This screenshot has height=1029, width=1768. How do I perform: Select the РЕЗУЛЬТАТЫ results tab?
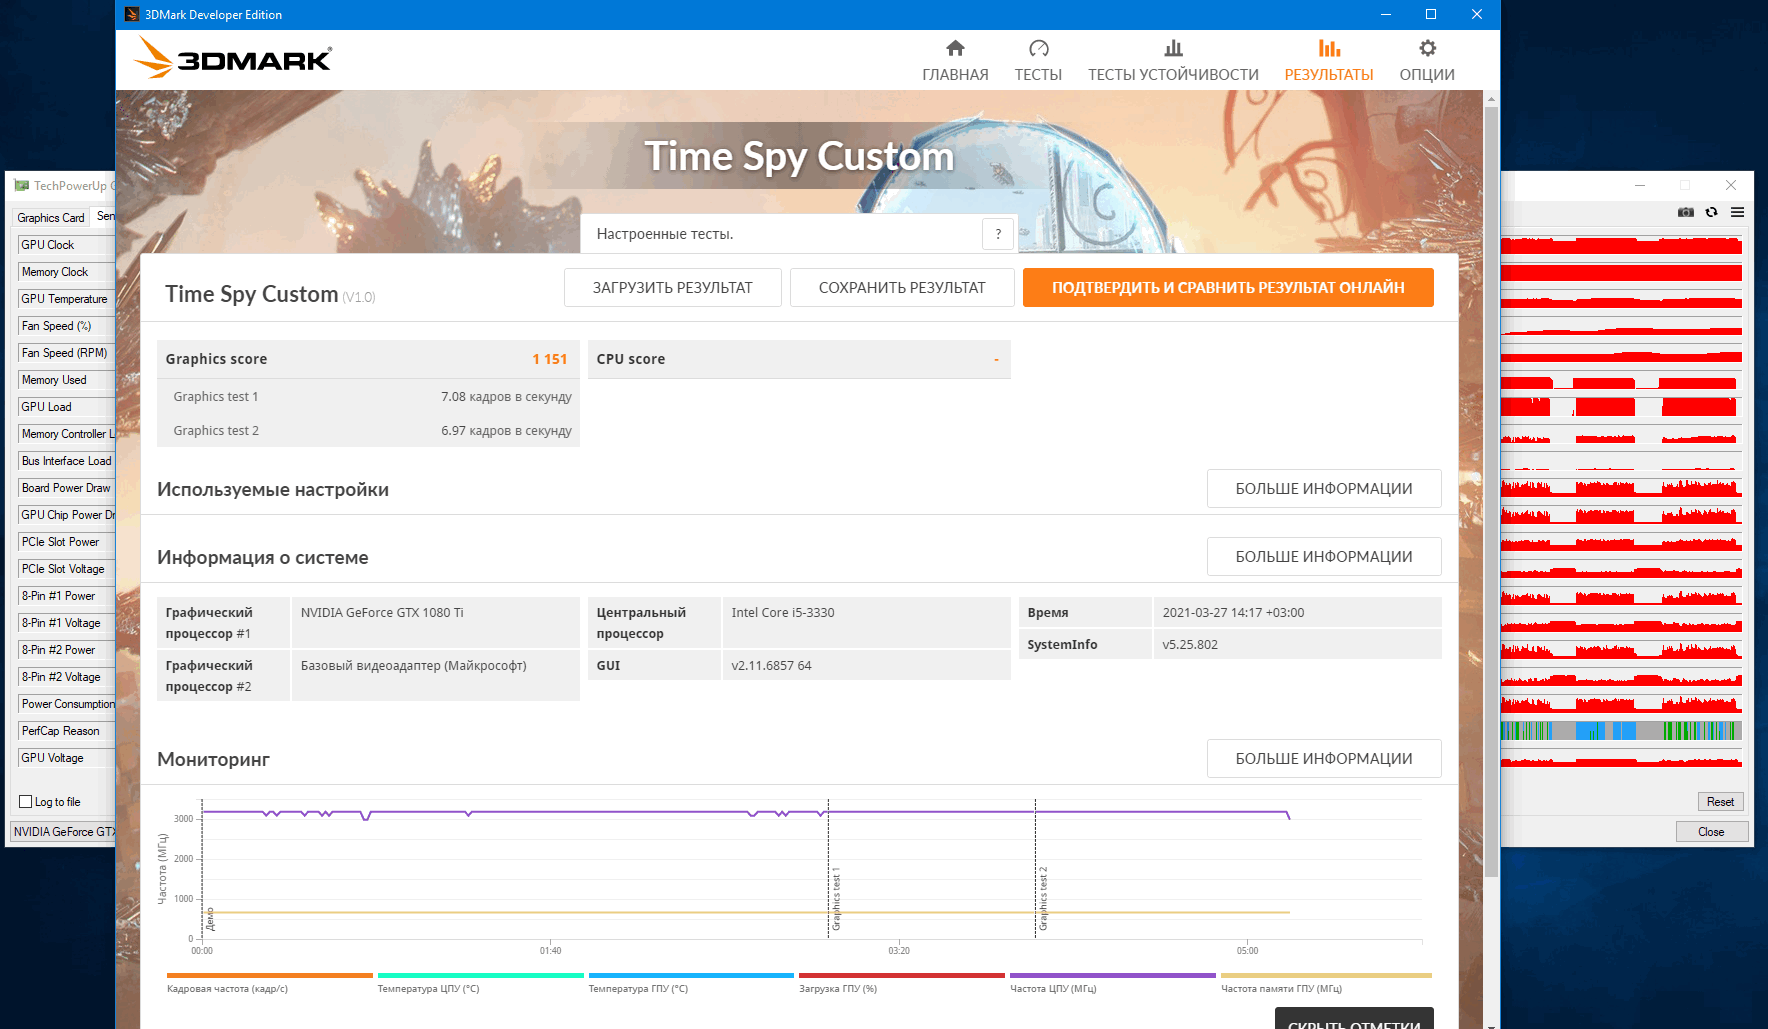1329,61
